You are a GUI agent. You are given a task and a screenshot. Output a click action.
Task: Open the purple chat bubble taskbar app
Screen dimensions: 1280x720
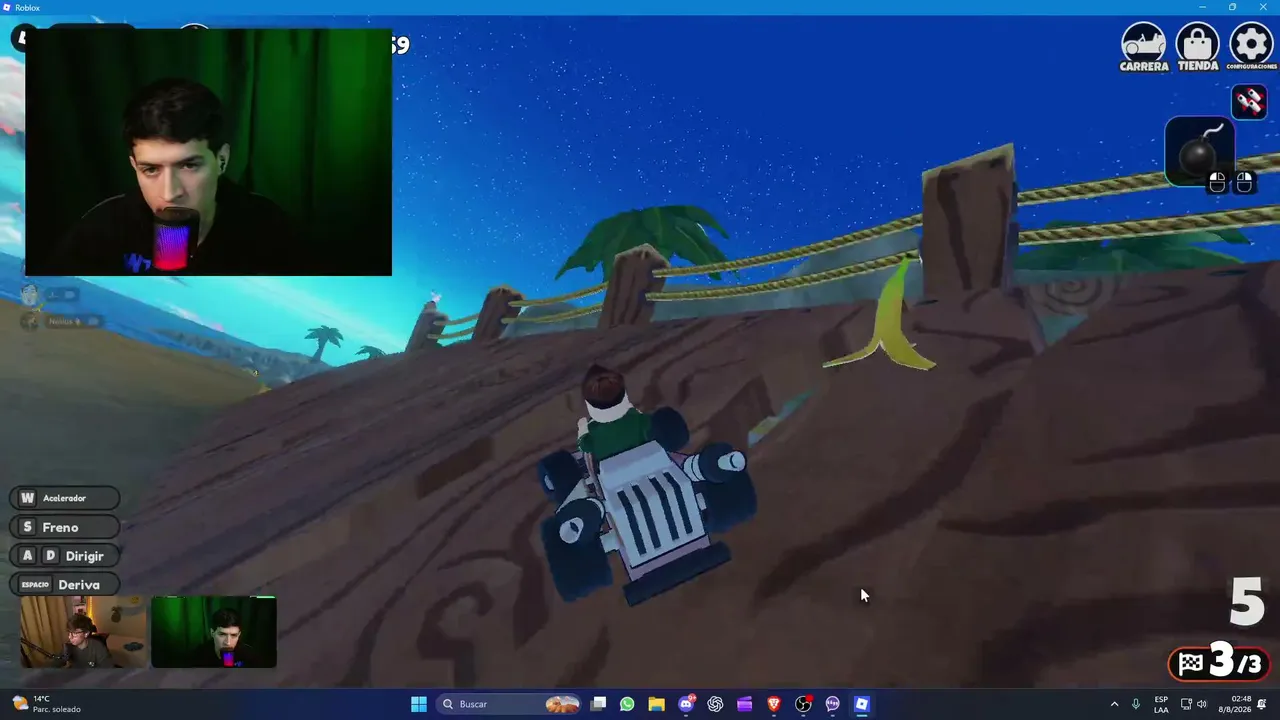832,704
